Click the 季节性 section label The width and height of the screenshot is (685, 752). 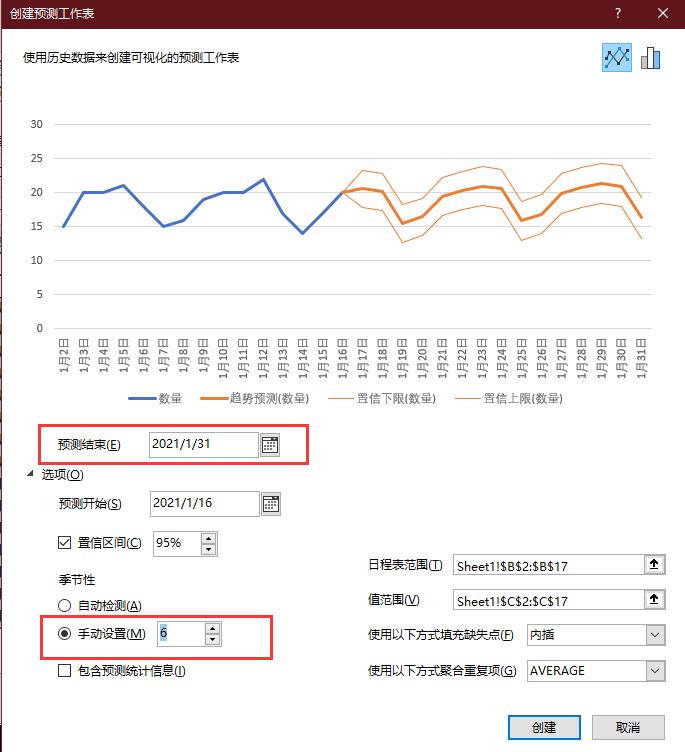[x=77, y=579]
